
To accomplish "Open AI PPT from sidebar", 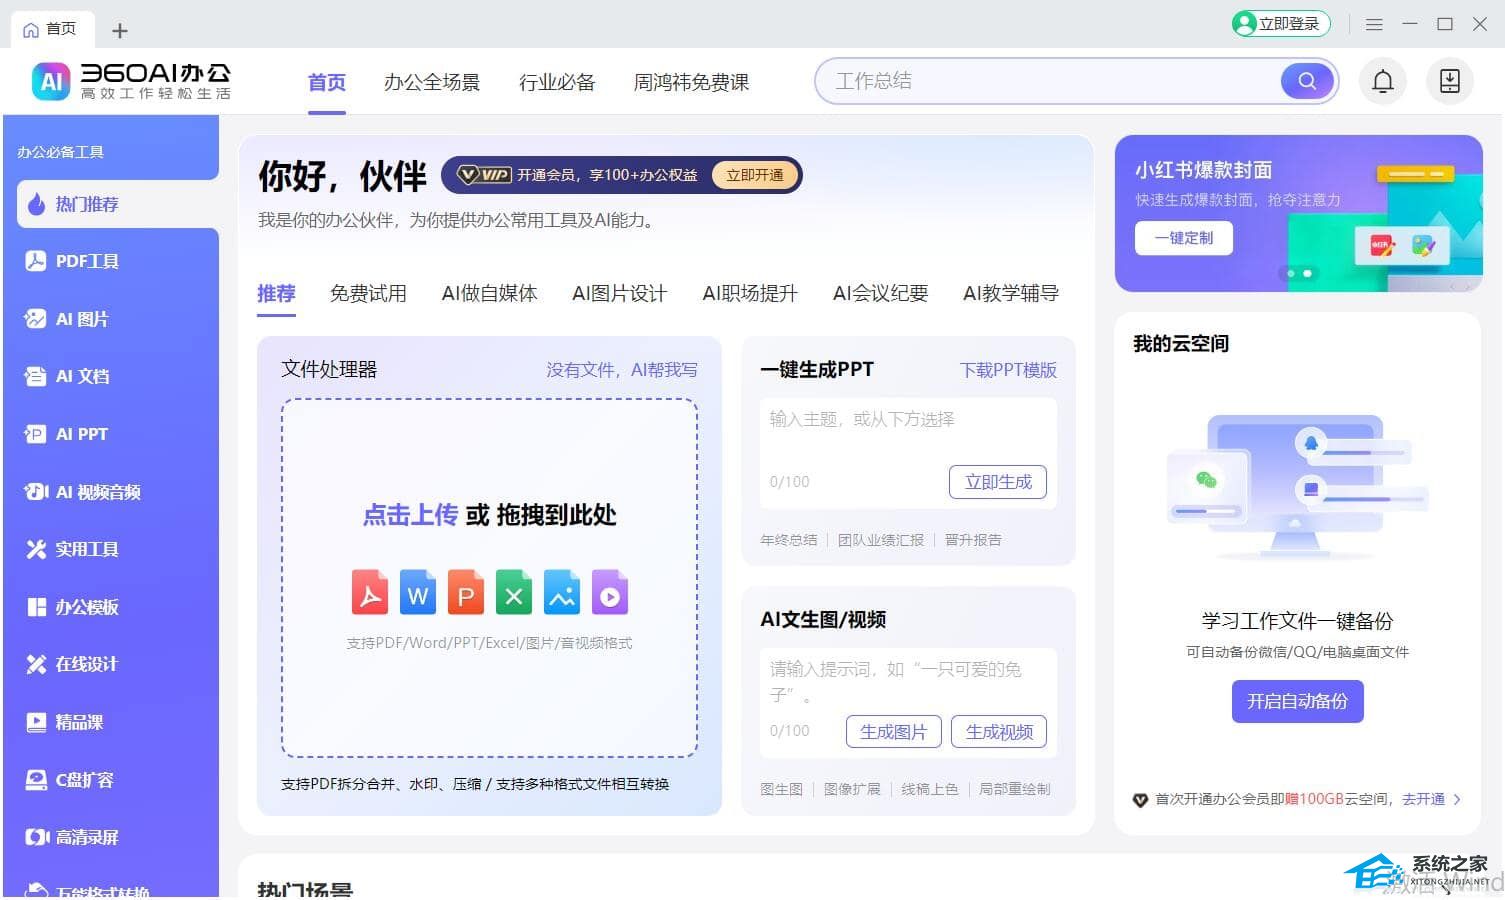I will [x=81, y=434].
